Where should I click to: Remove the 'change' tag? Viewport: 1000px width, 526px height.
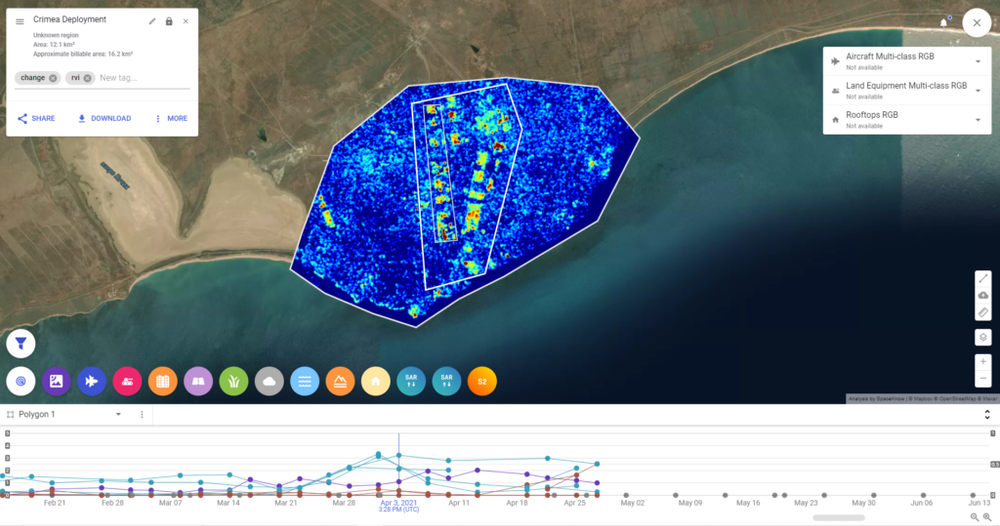click(x=54, y=78)
